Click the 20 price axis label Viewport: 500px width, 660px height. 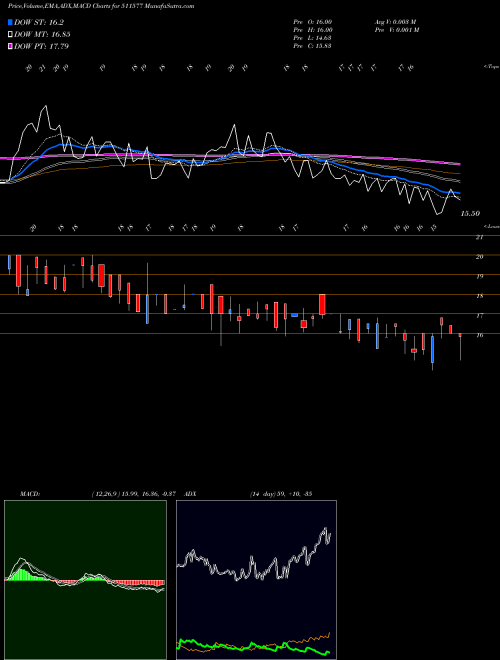[479, 257]
